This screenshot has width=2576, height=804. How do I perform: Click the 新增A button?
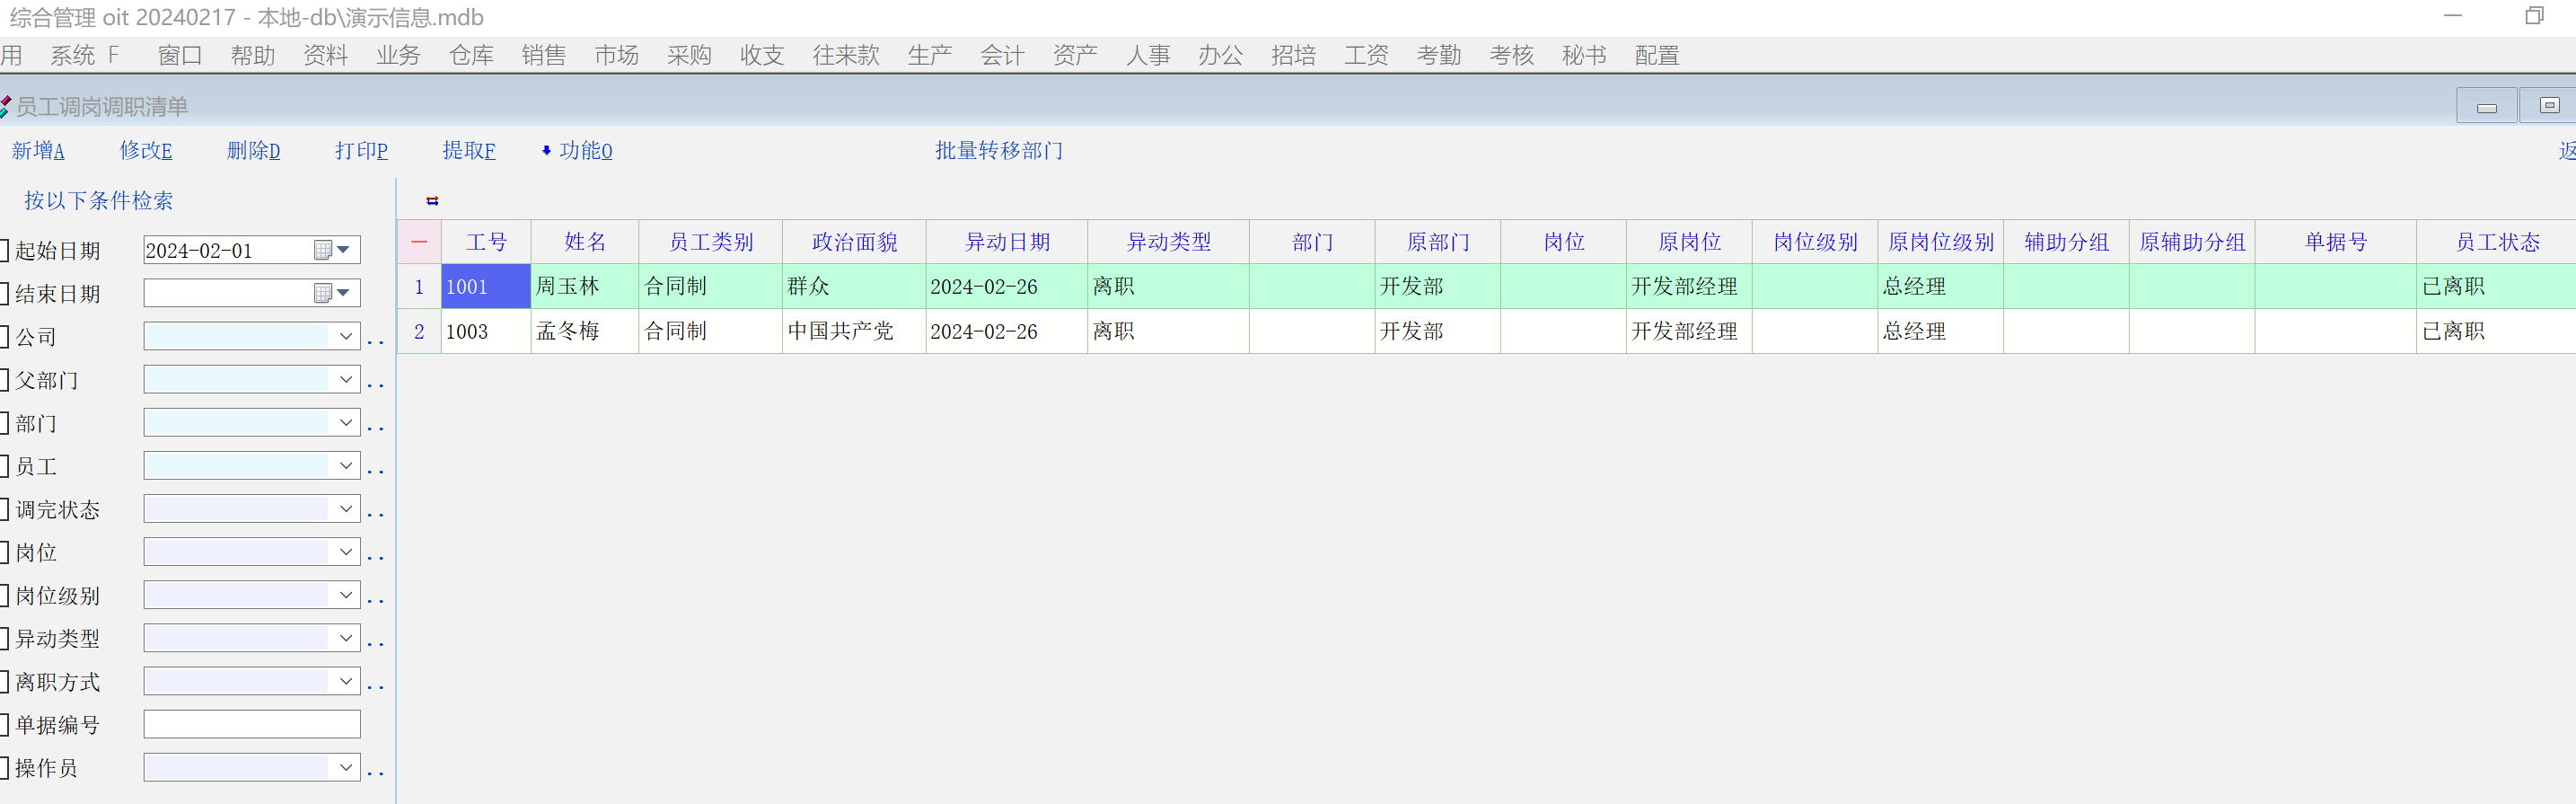point(38,151)
